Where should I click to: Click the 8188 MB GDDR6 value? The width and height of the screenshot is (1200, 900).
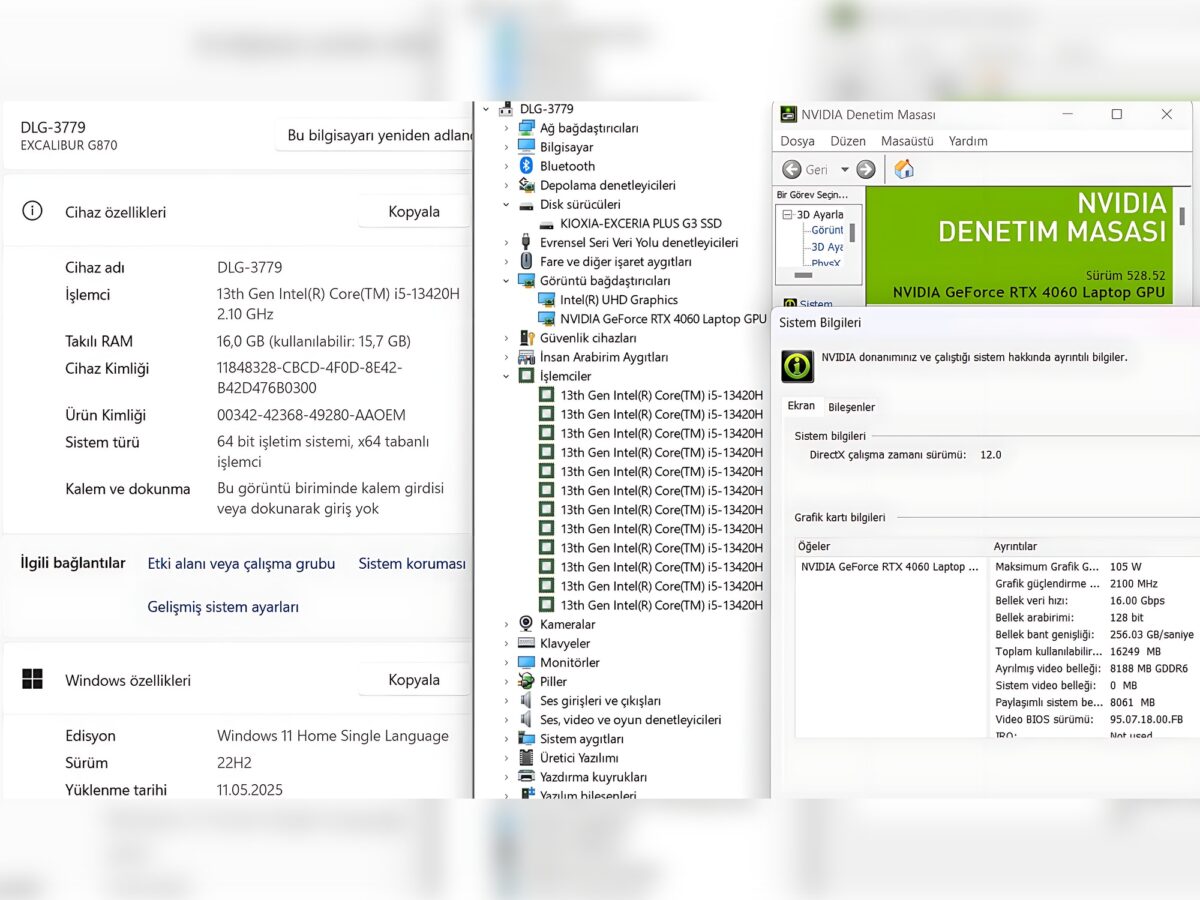1149,668
